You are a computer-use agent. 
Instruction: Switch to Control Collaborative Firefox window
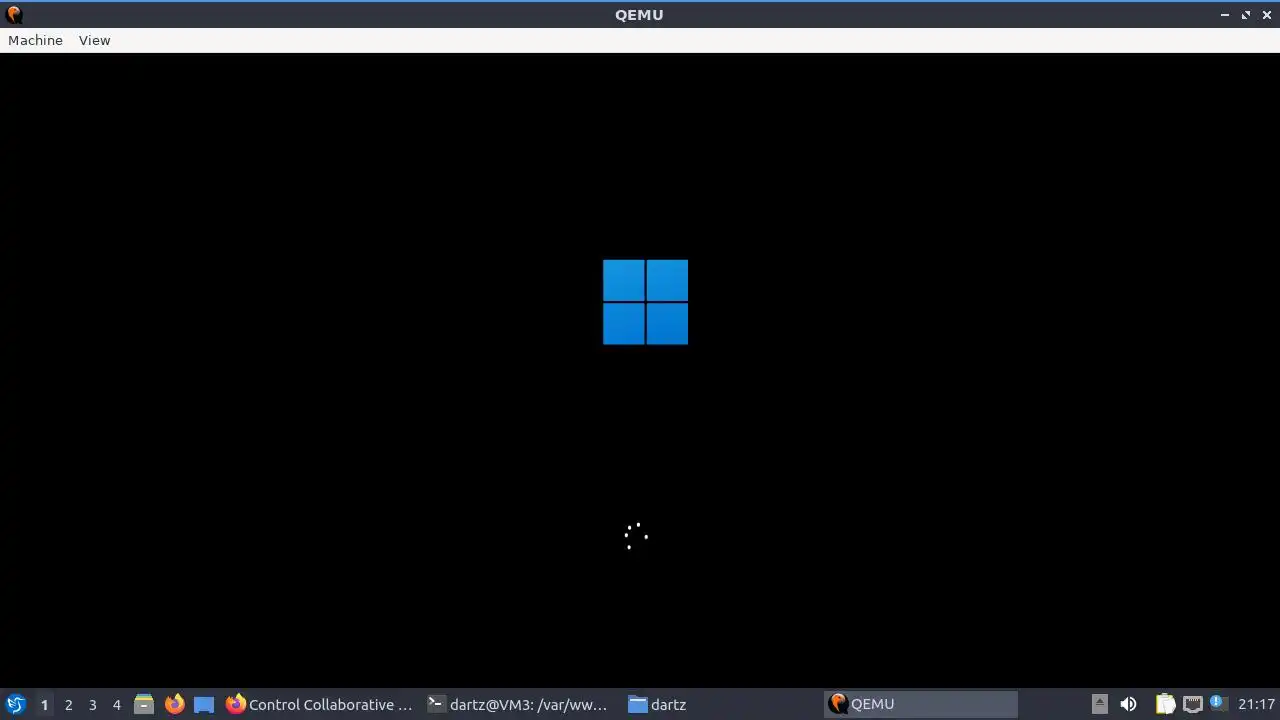319,704
